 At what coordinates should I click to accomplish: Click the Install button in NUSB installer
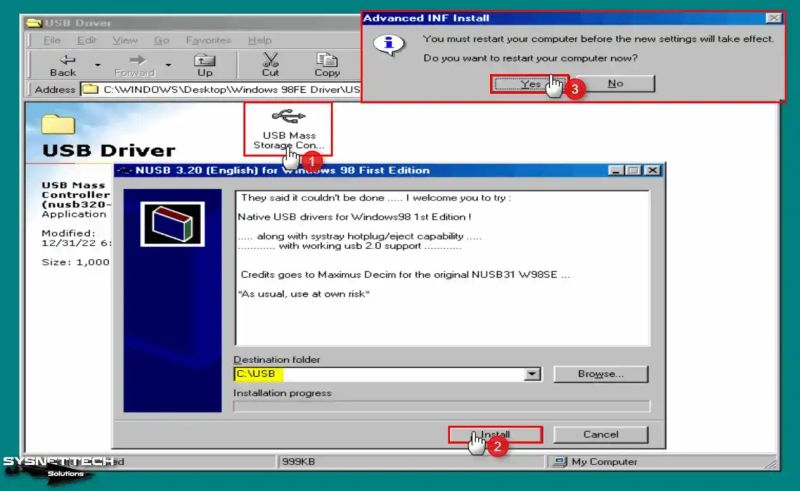click(x=495, y=434)
